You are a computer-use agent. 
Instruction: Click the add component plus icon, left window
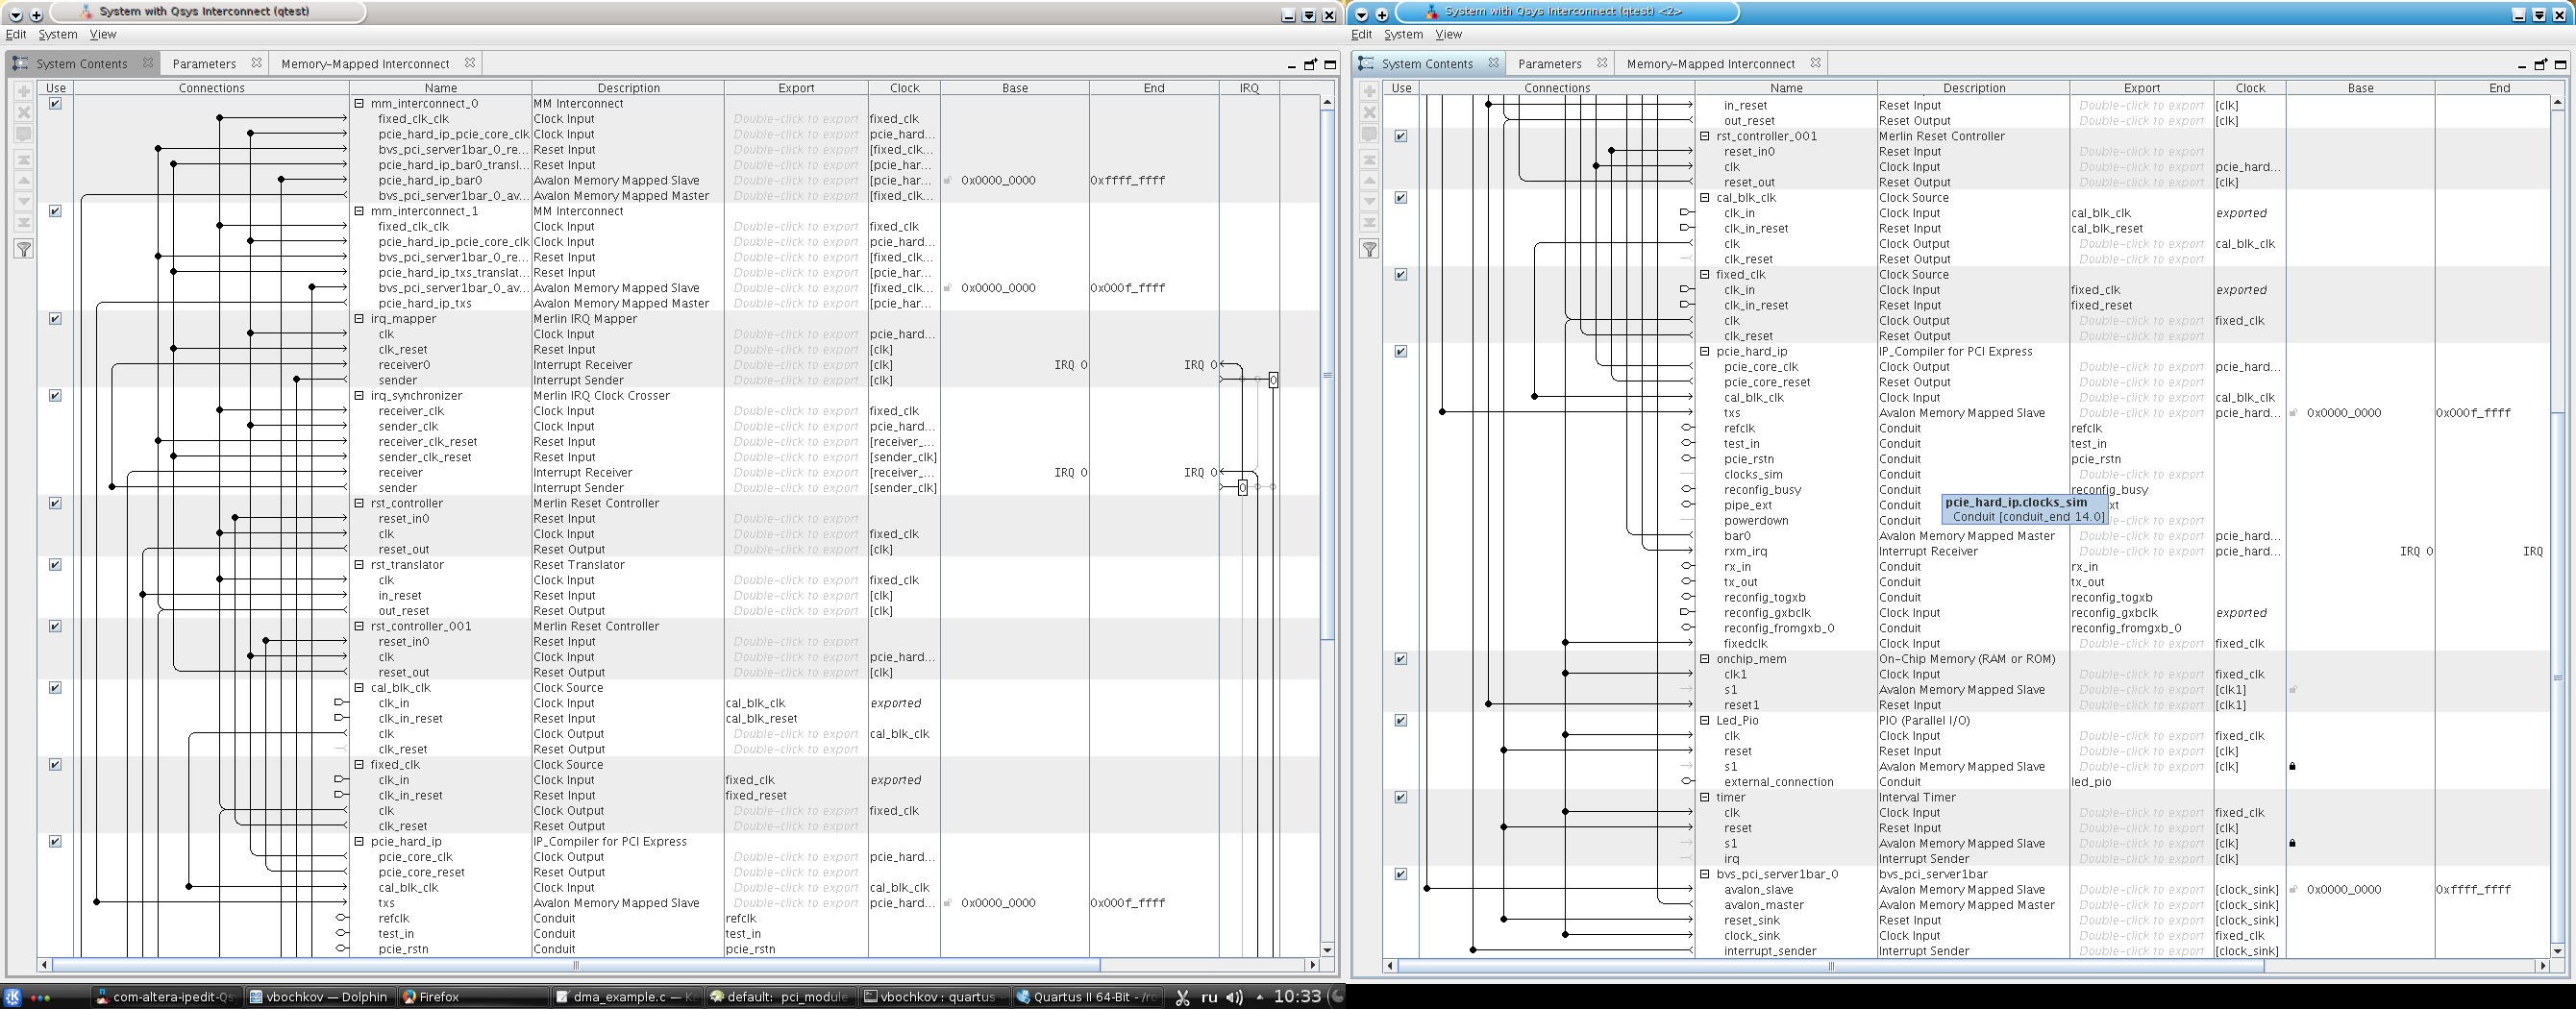[x=24, y=92]
